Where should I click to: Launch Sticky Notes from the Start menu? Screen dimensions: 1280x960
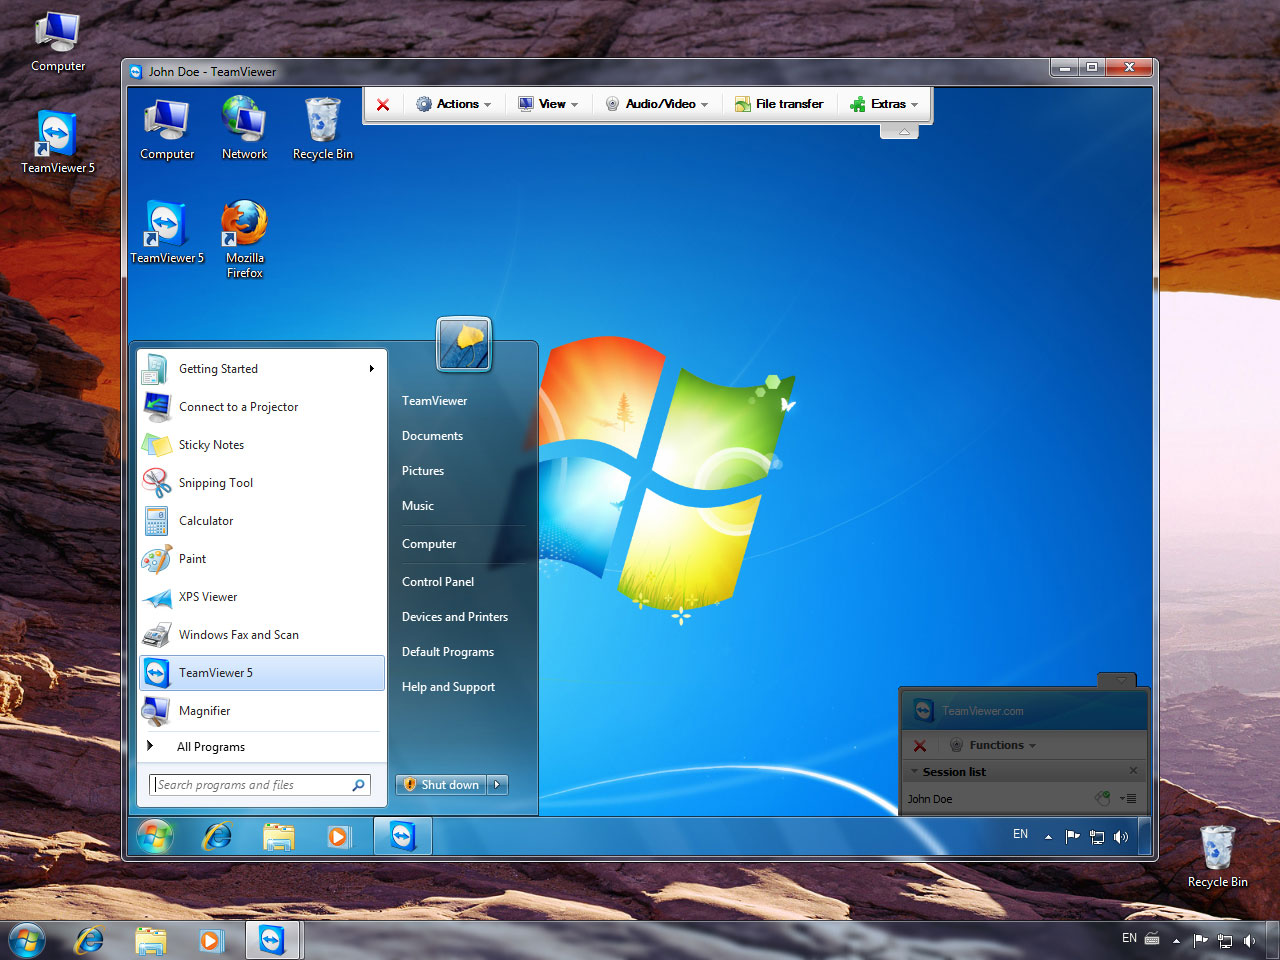pyautogui.click(x=211, y=445)
